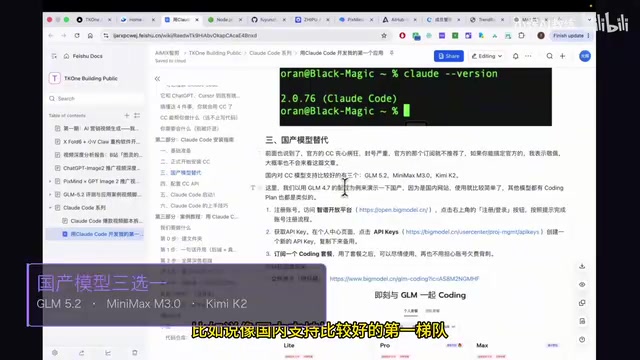Click the sidebar Search field
Image resolution: width=640 pixels, height=360 pixels.
point(96,98)
